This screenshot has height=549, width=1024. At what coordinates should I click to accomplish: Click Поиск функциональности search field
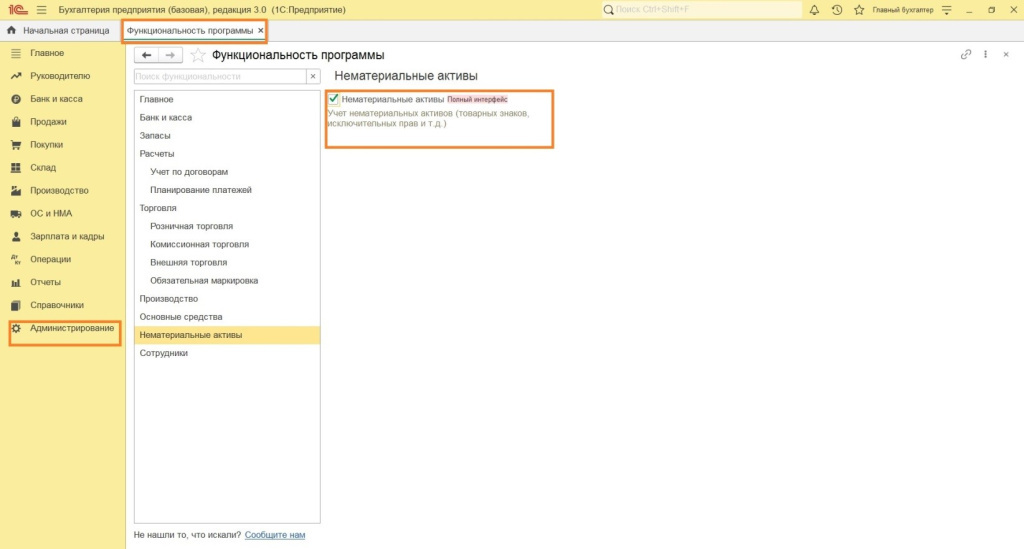point(220,76)
